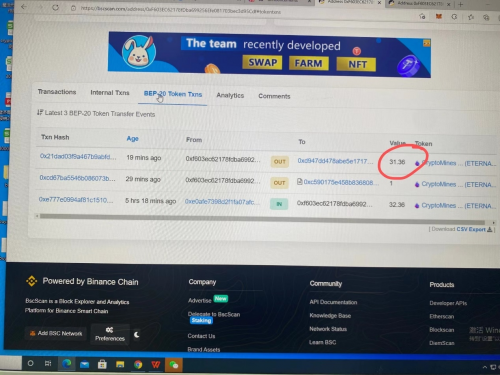
Task: Click the token icon in the 29 mins row
Action: 417,184
